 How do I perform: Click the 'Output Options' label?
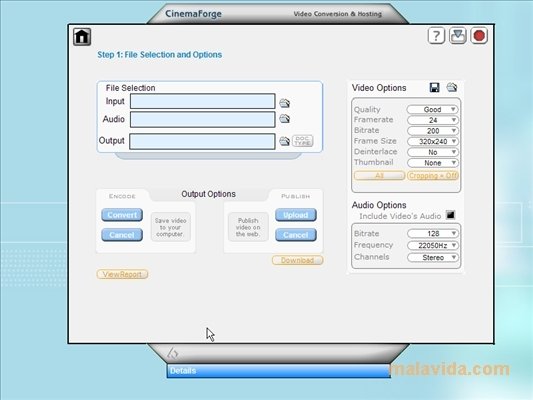208,194
